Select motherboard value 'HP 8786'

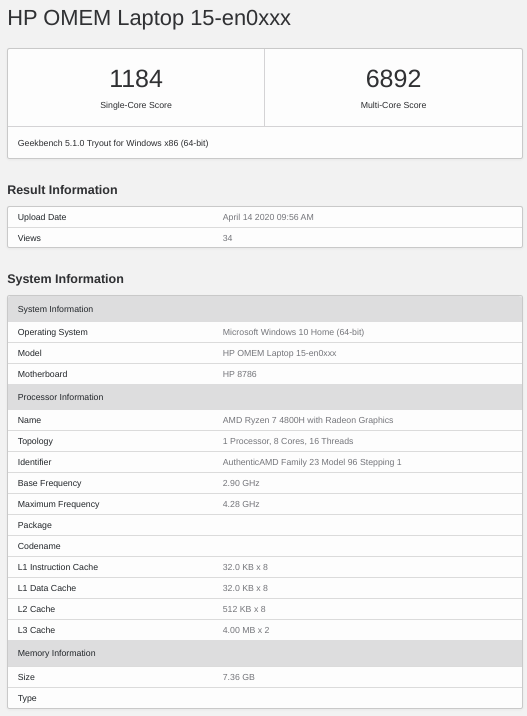(x=239, y=374)
